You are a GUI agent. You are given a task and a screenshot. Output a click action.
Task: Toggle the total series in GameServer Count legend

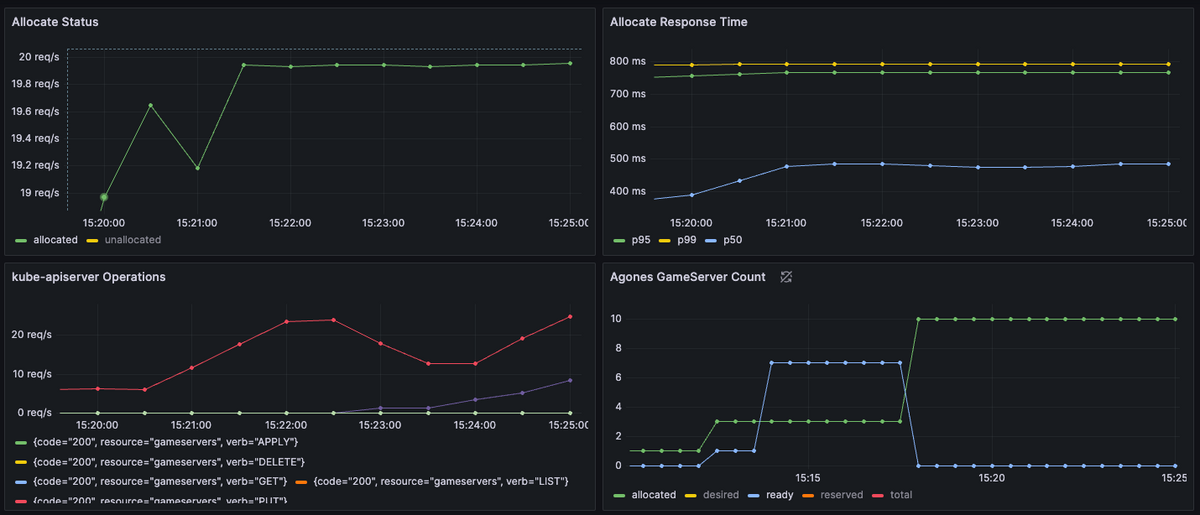tap(898, 494)
